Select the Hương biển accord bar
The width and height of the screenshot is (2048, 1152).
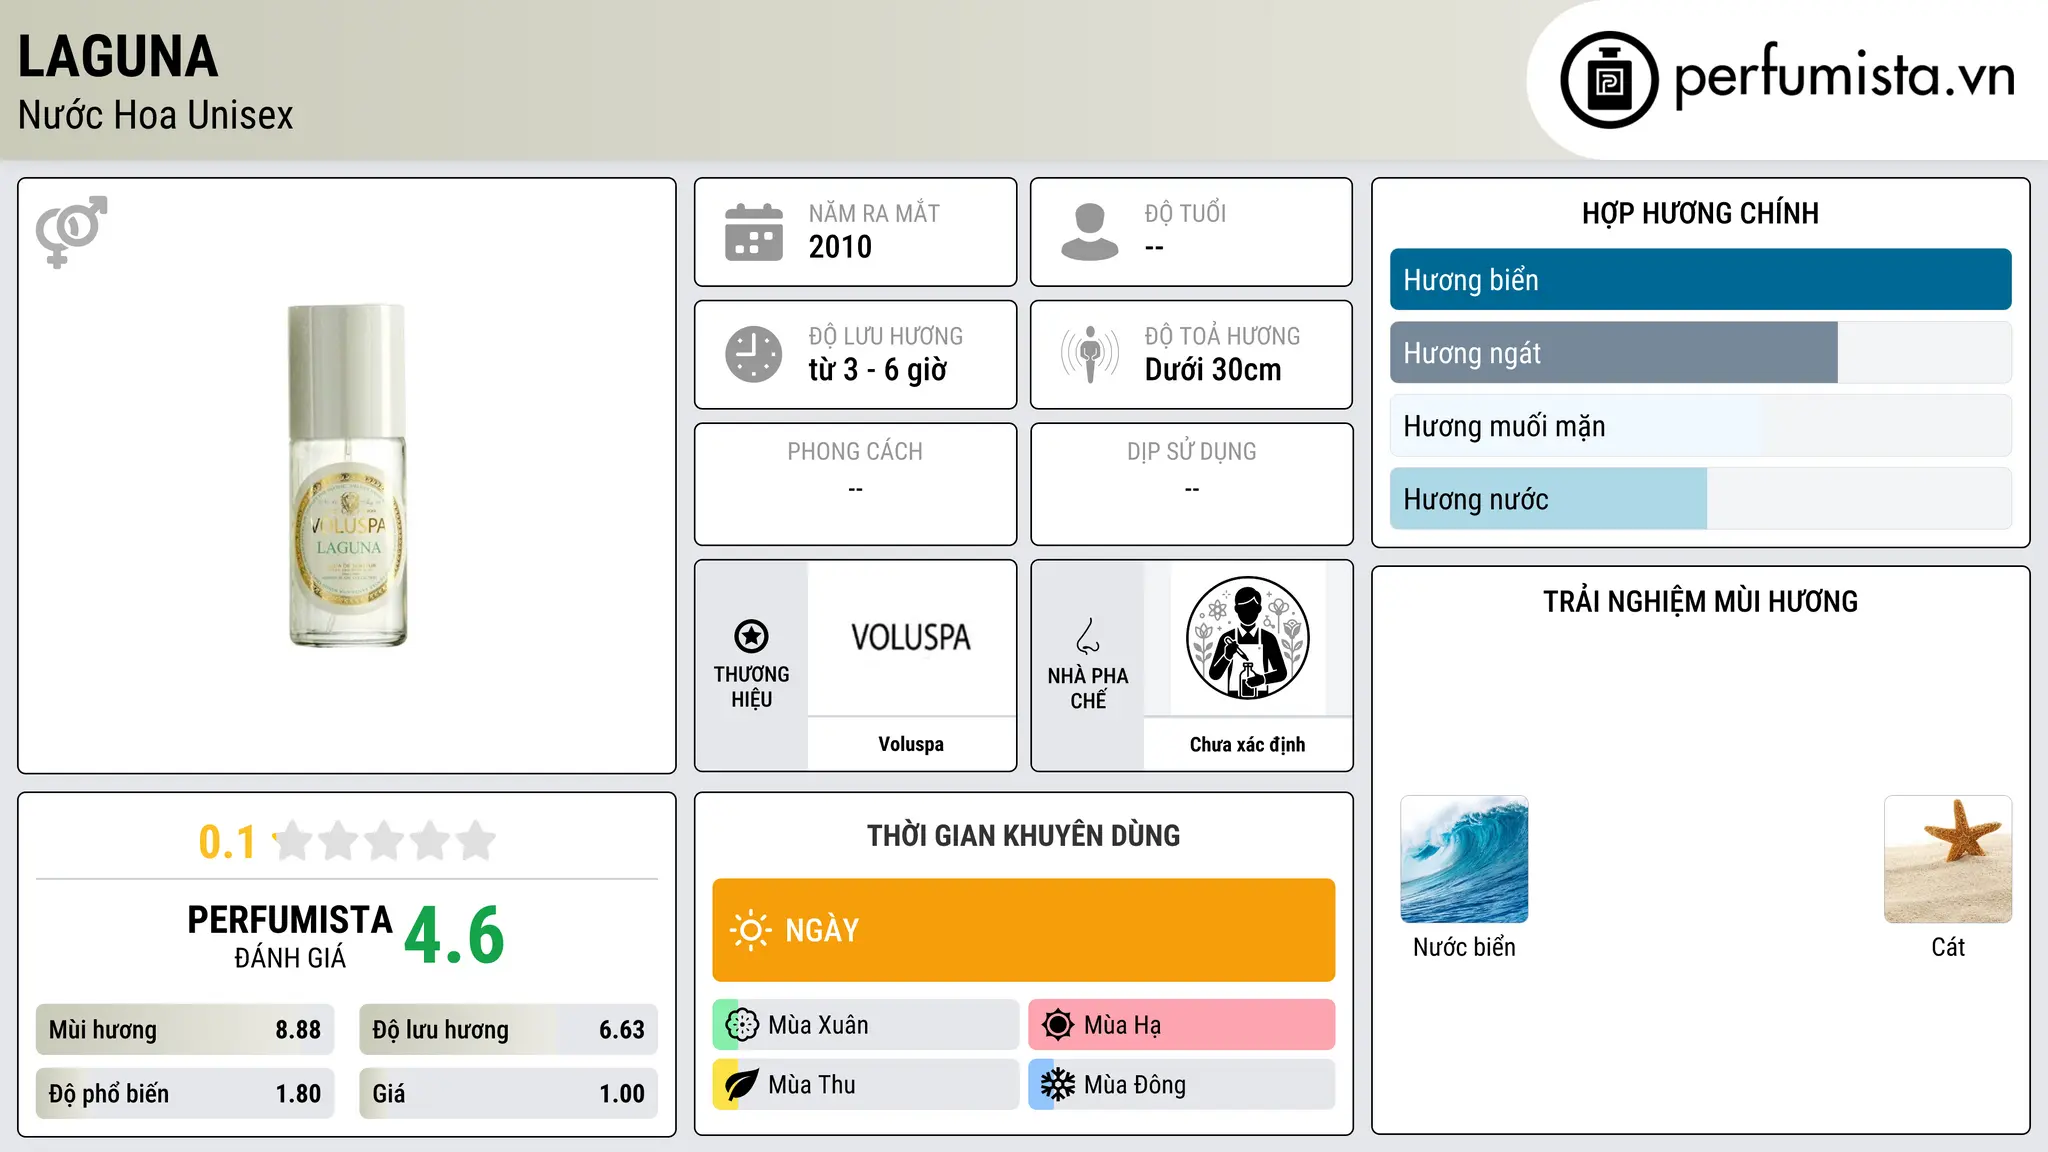[1700, 280]
